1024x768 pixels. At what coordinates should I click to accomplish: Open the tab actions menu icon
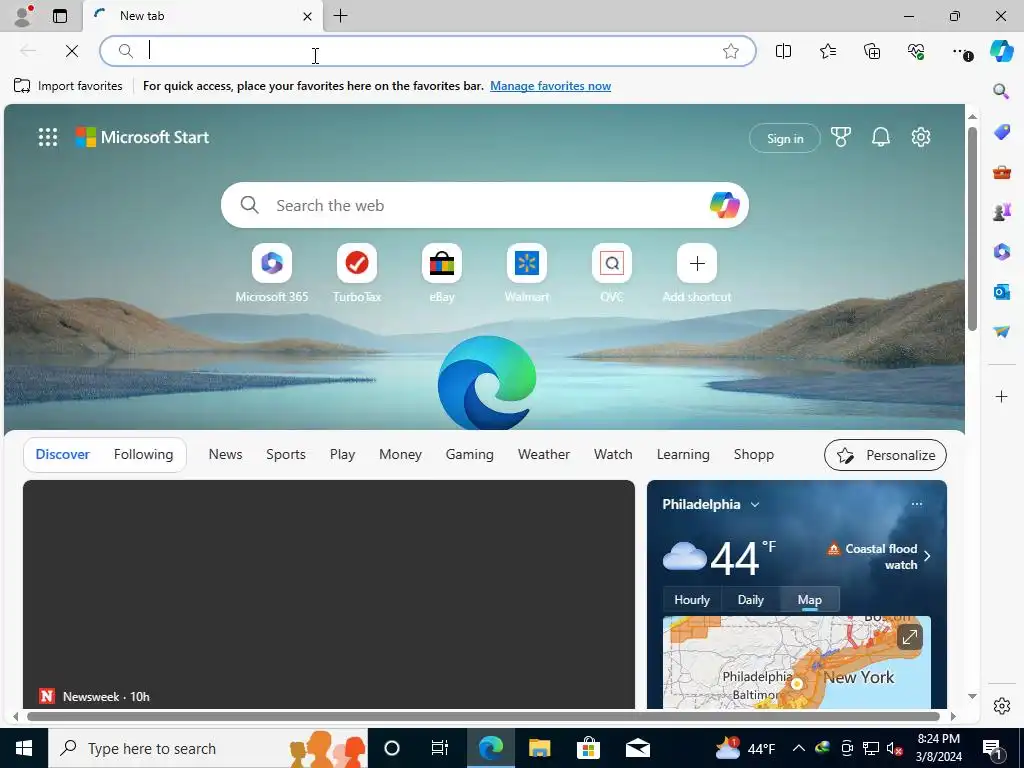click(x=60, y=16)
